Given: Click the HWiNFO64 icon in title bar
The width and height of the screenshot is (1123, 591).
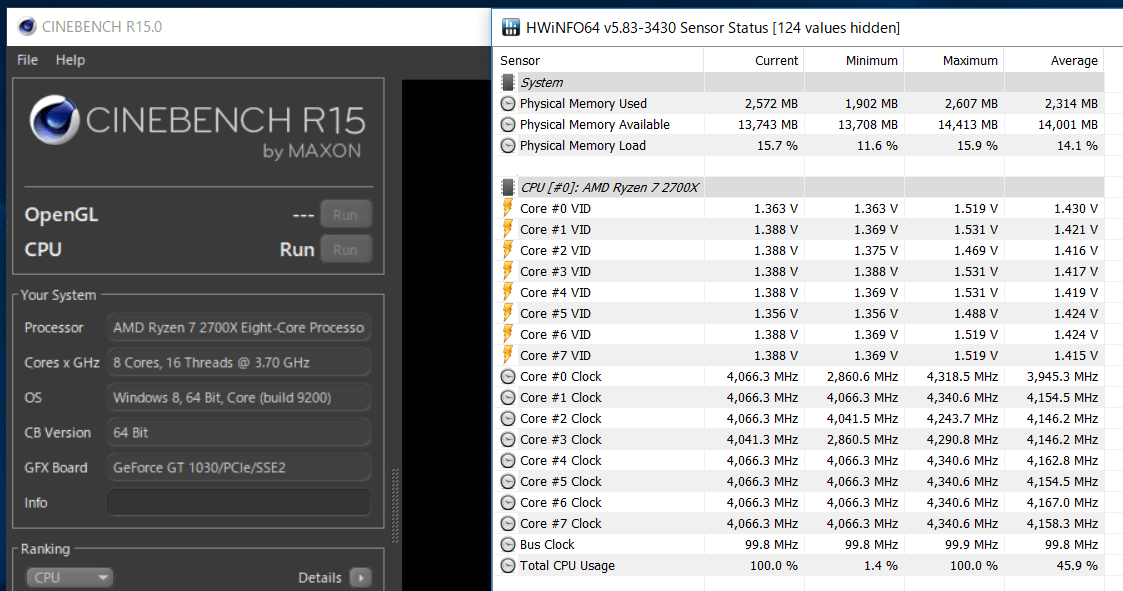Looking at the screenshot, I should click(x=511, y=27).
